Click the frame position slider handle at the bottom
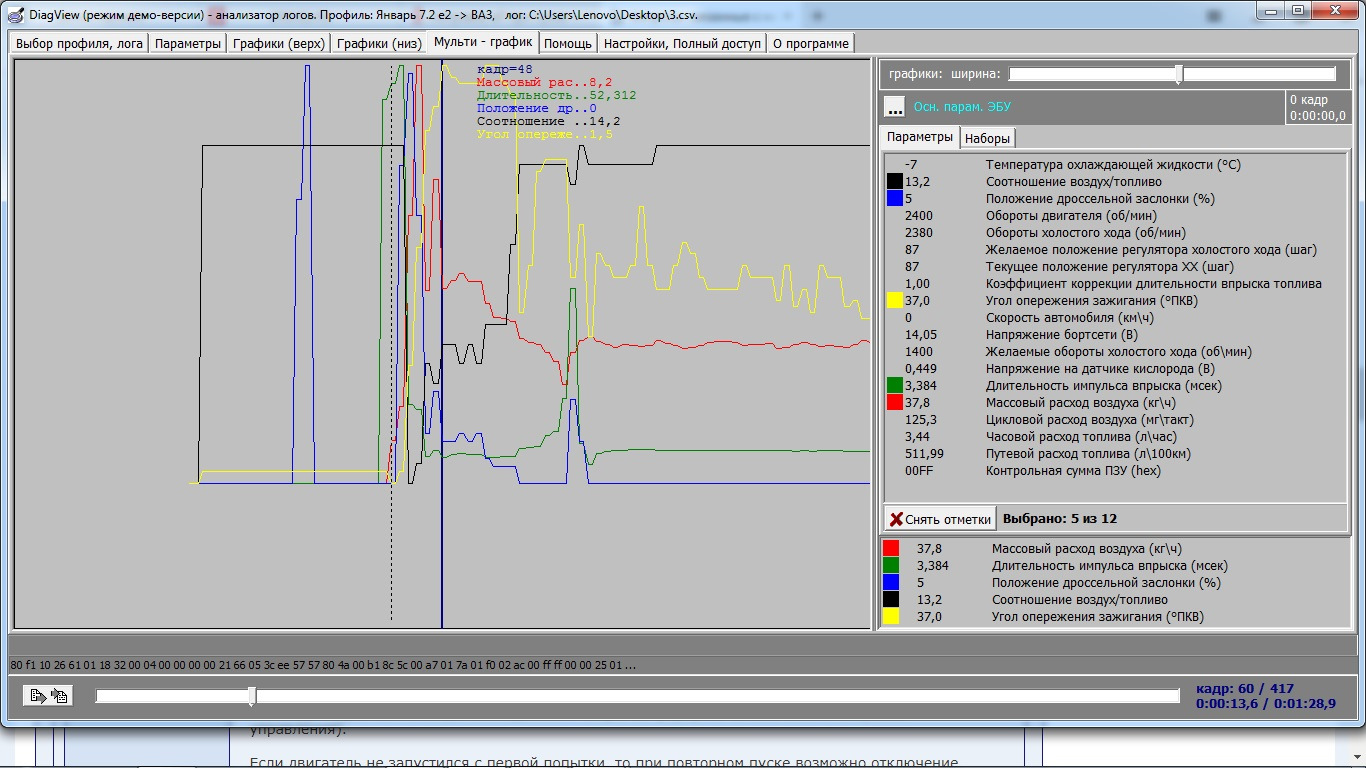This screenshot has height=768, width=1366. coord(252,696)
